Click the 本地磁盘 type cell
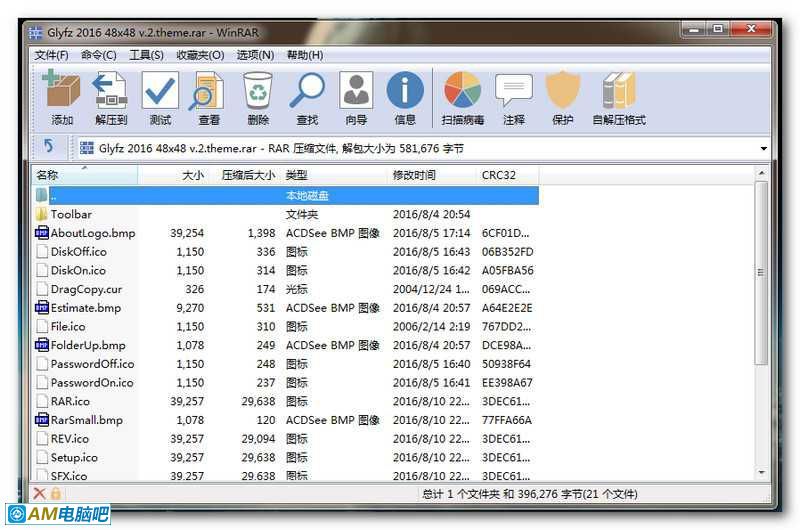The height and width of the screenshot is (530, 800). (307, 195)
